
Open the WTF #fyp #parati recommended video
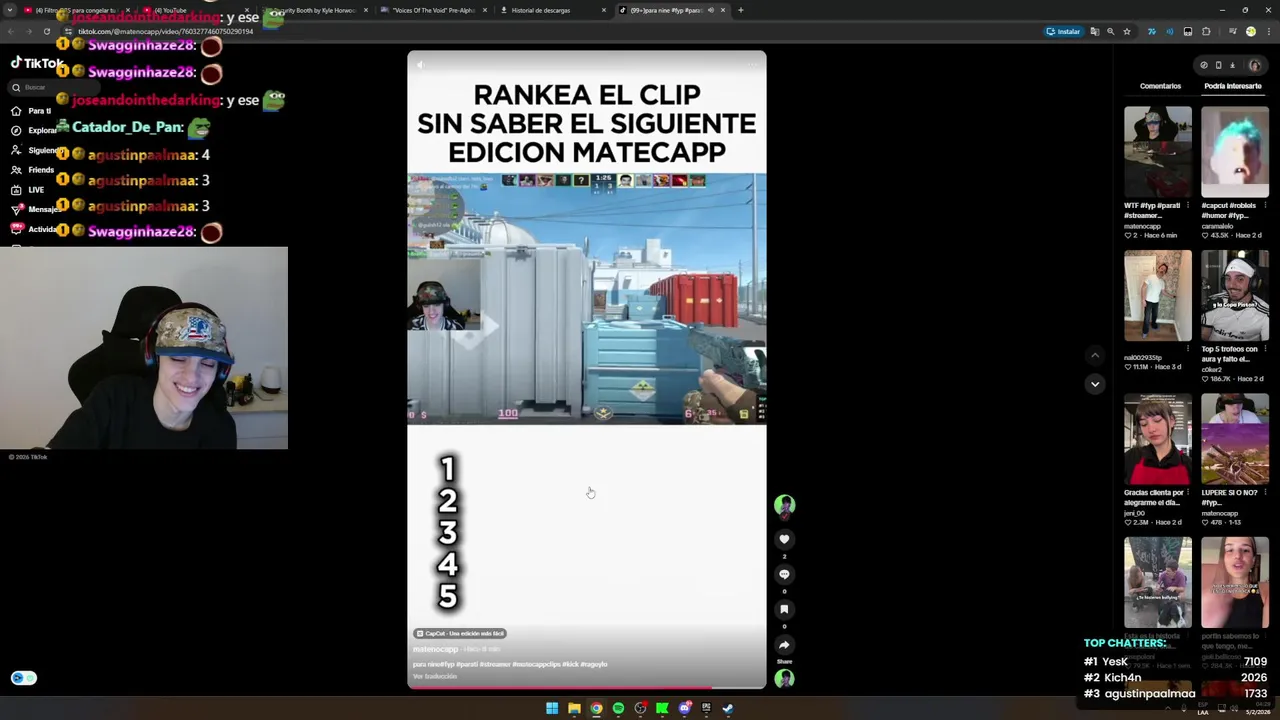click(1158, 152)
